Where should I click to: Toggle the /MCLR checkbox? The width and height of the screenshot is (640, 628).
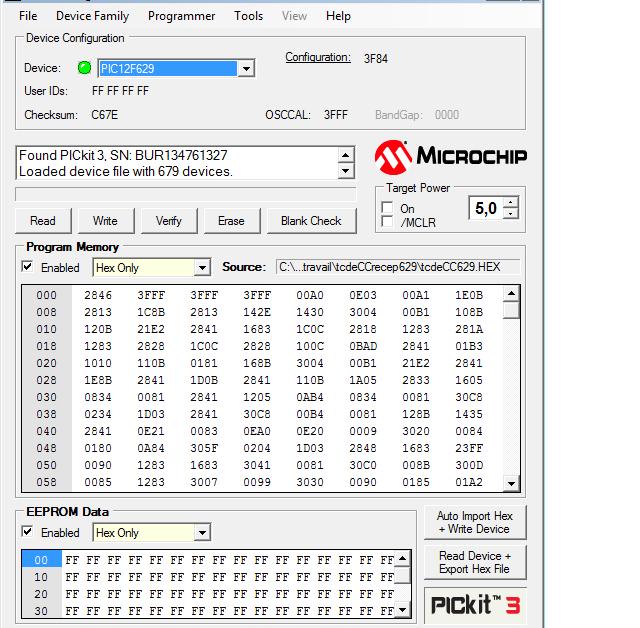click(x=387, y=222)
